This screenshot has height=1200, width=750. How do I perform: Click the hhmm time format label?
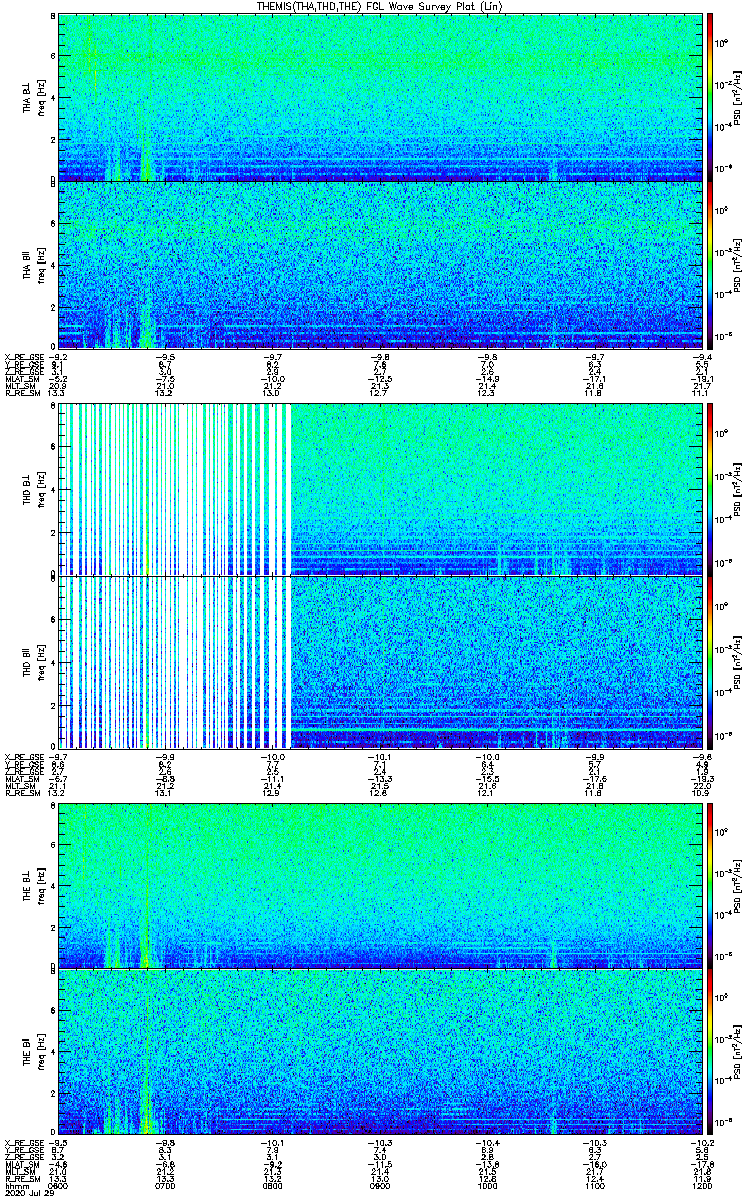(16, 1185)
